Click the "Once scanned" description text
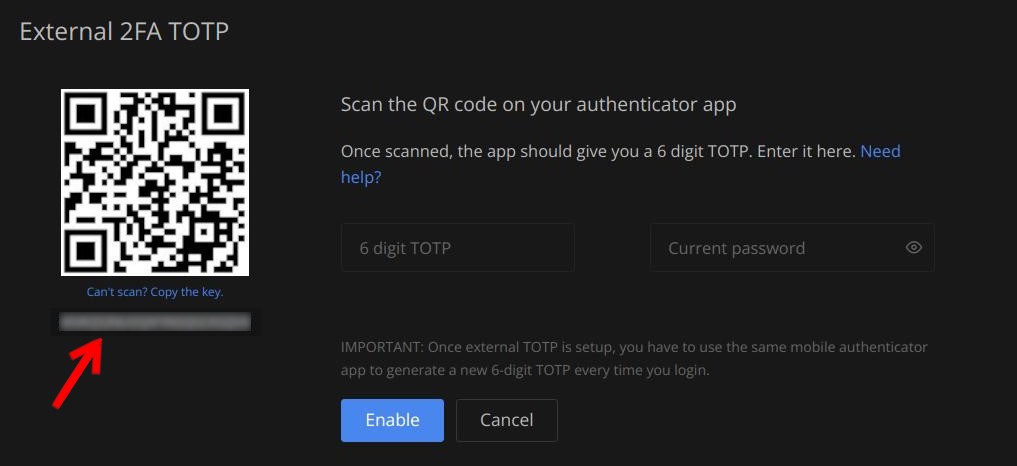1017x466 pixels. point(621,164)
